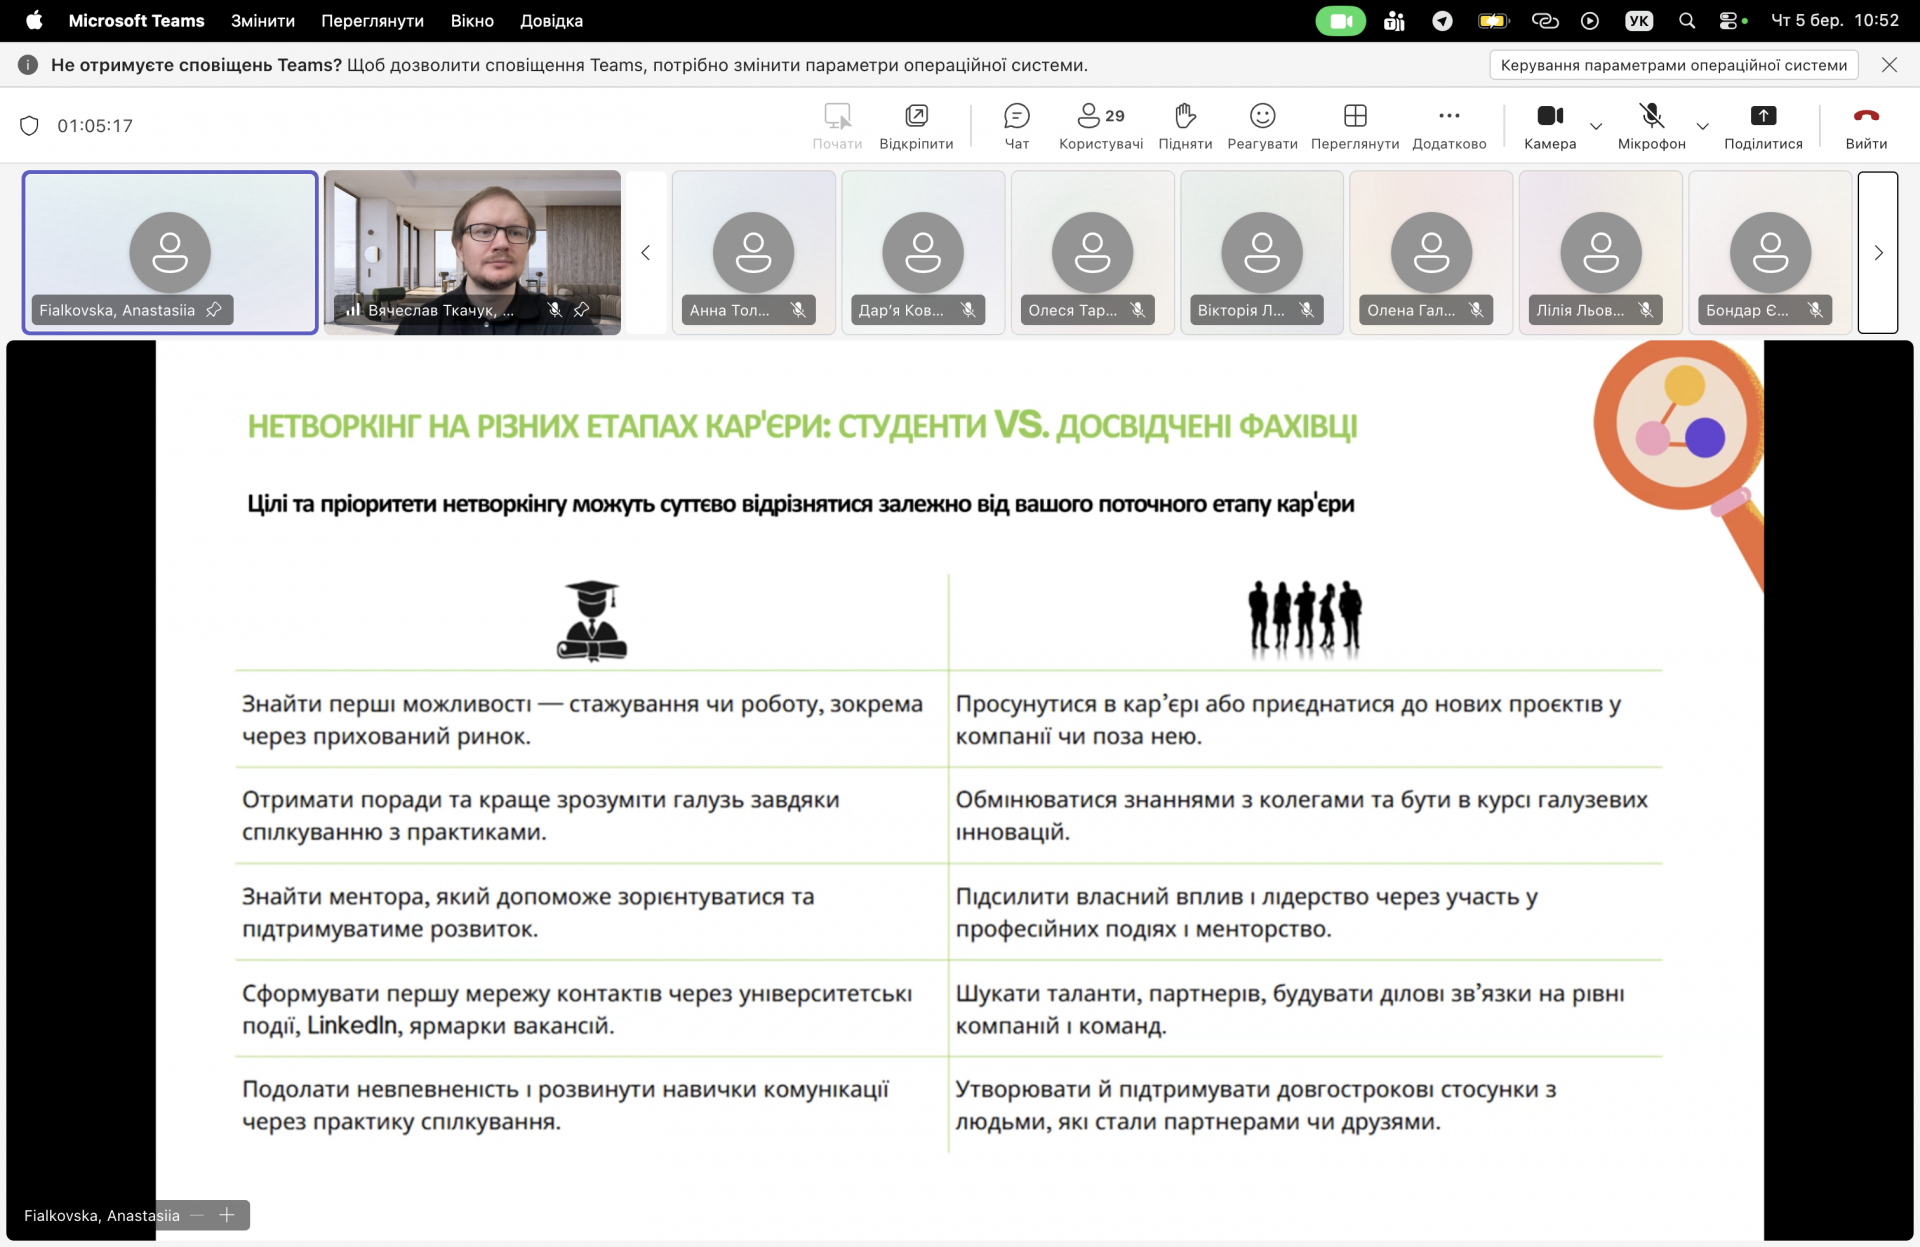The image size is (1920, 1247).
Task: Show the Користувачі participants list
Action: tap(1100, 126)
